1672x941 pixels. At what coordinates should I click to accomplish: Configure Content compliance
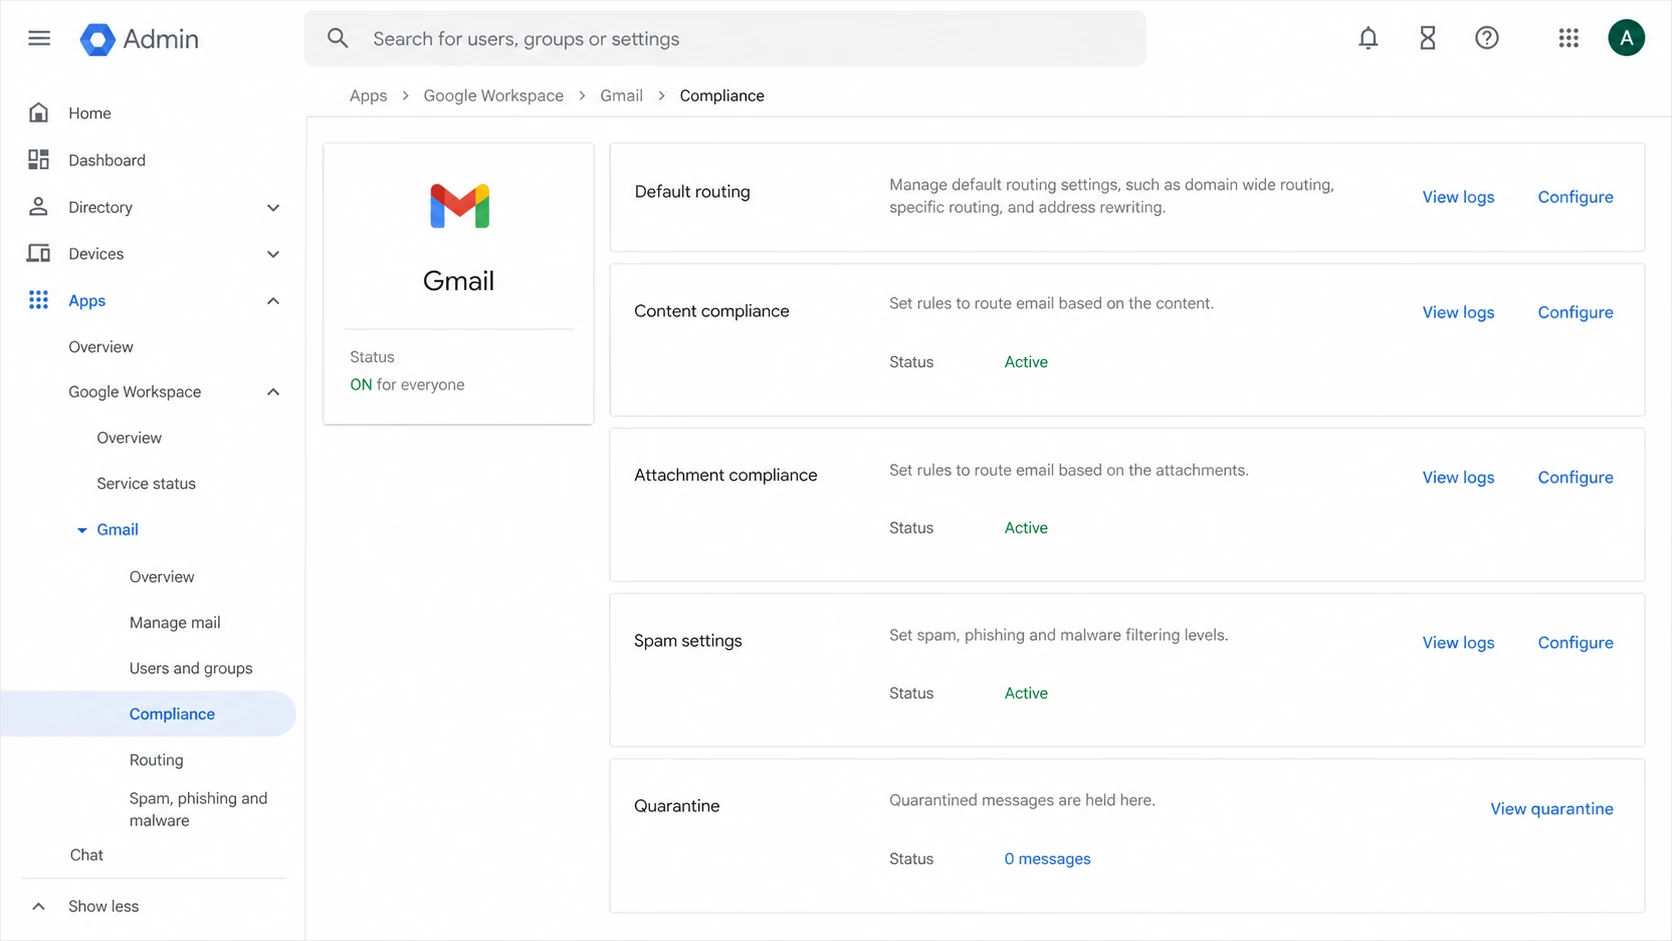(1575, 312)
